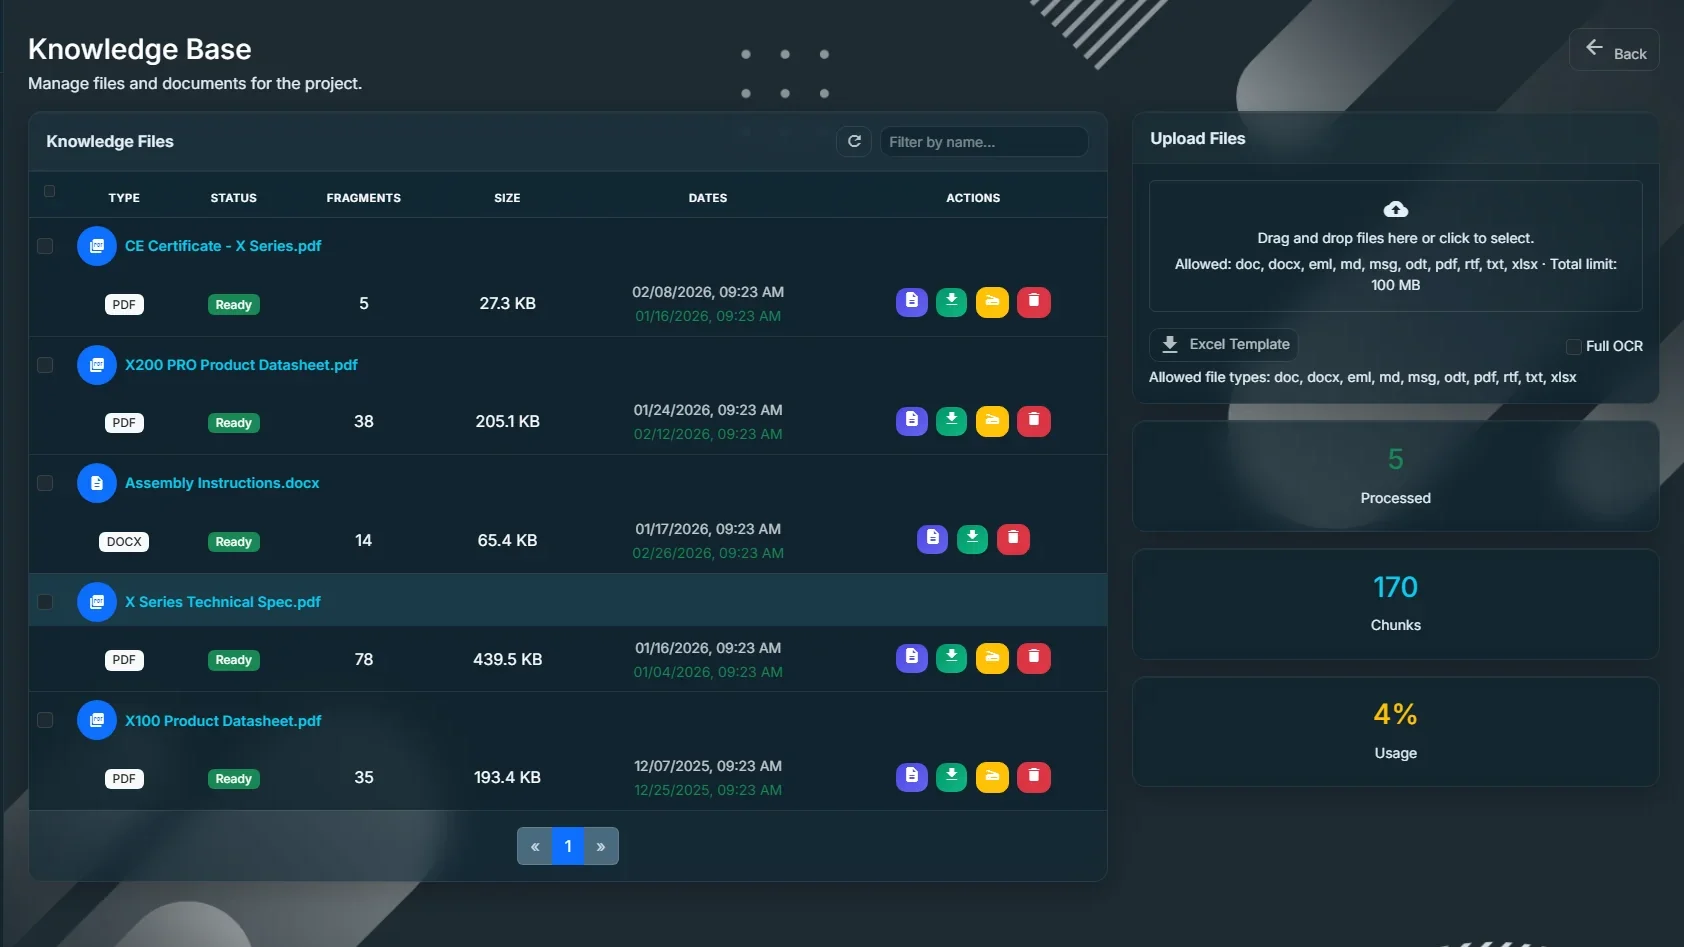Image resolution: width=1684 pixels, height=947 pixels.
Task: Focus the Filter by name field
Action: [x=984, y=142]
